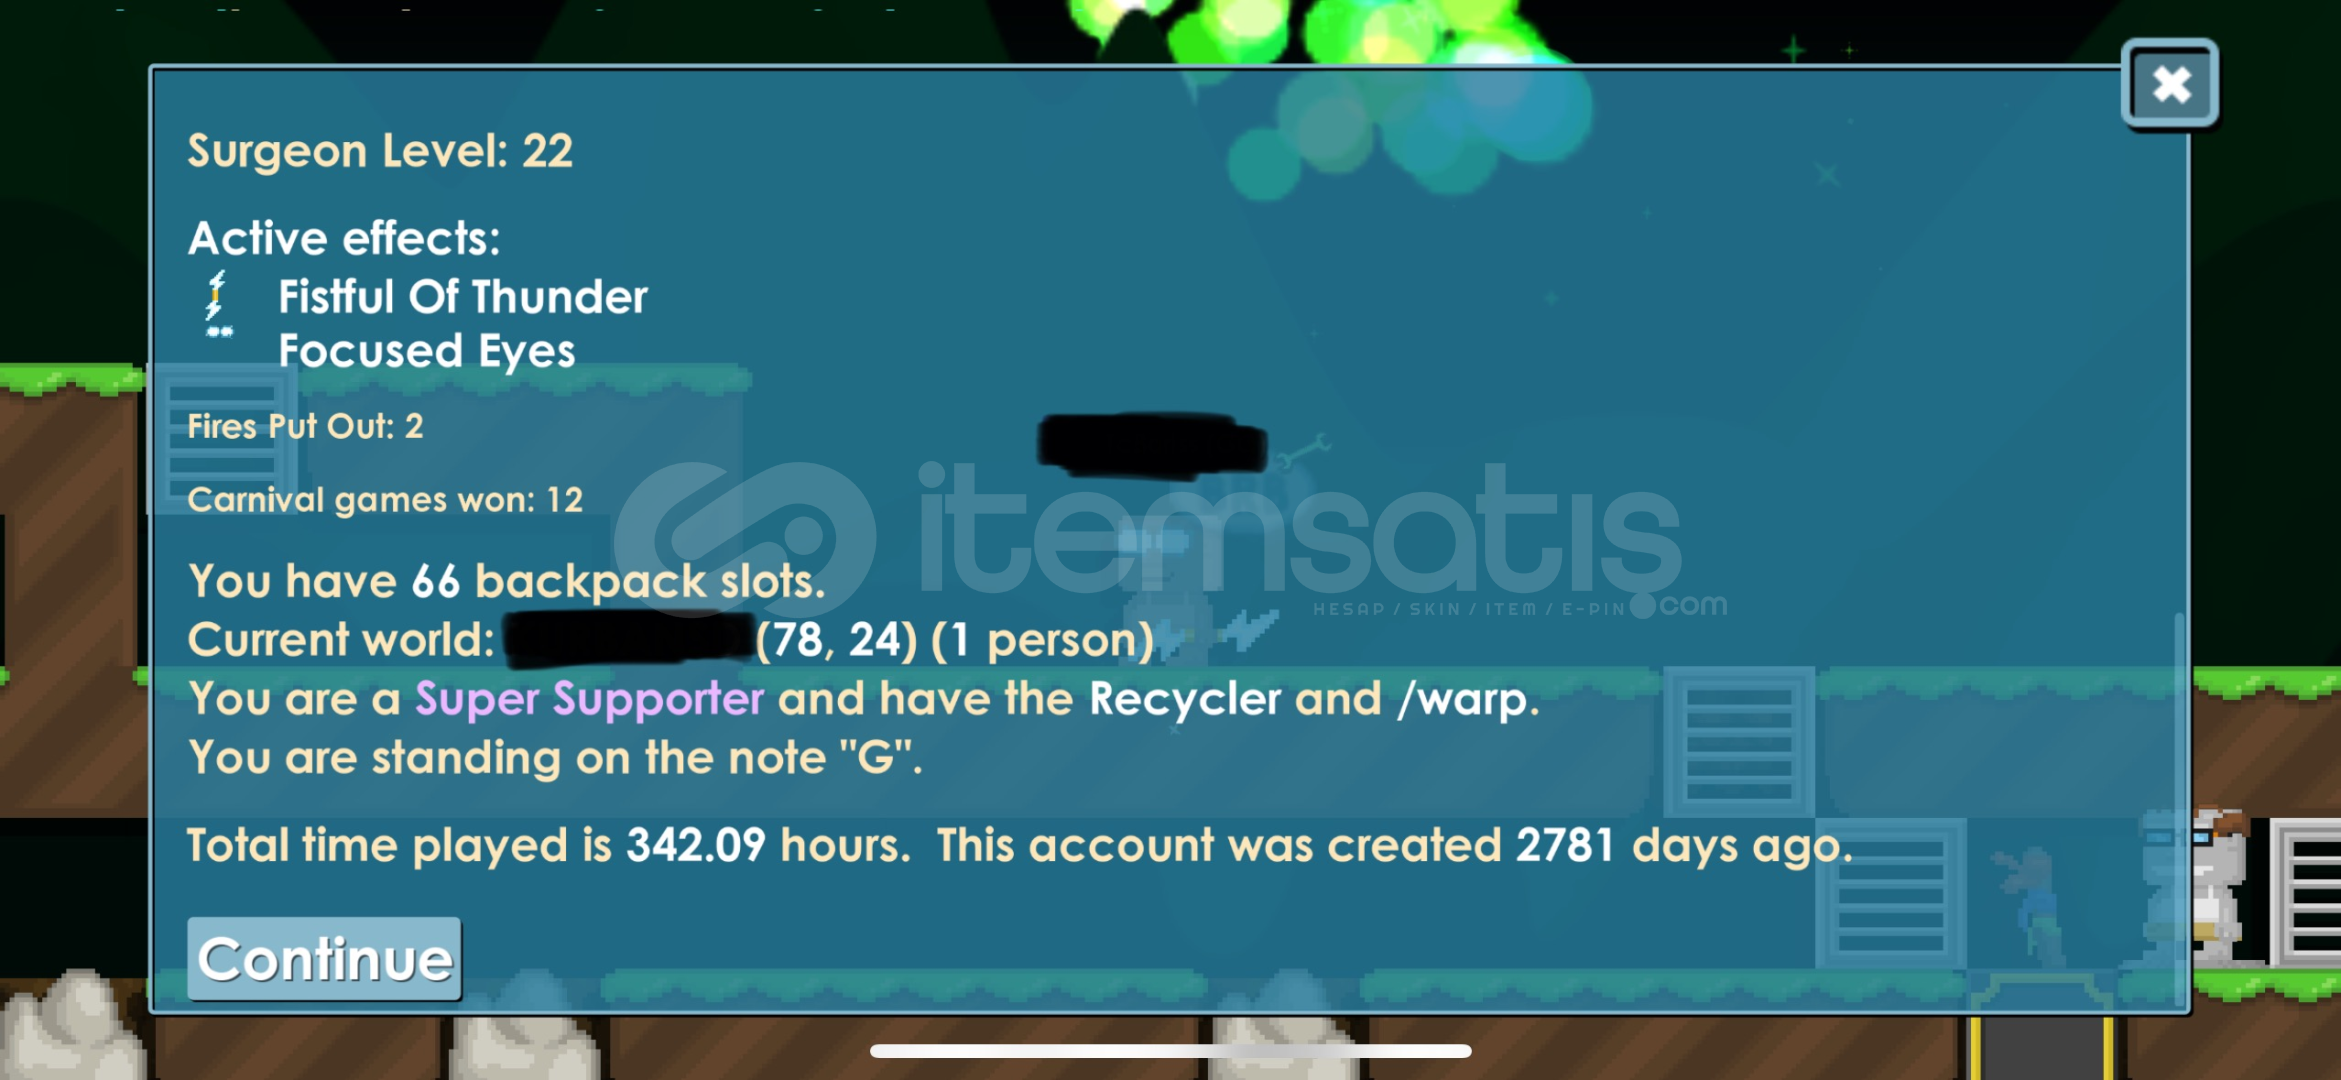Tap the Fistful Of Thunder lightning icon
Viewport: 2341px width, 1080px height.
(215, 294)
